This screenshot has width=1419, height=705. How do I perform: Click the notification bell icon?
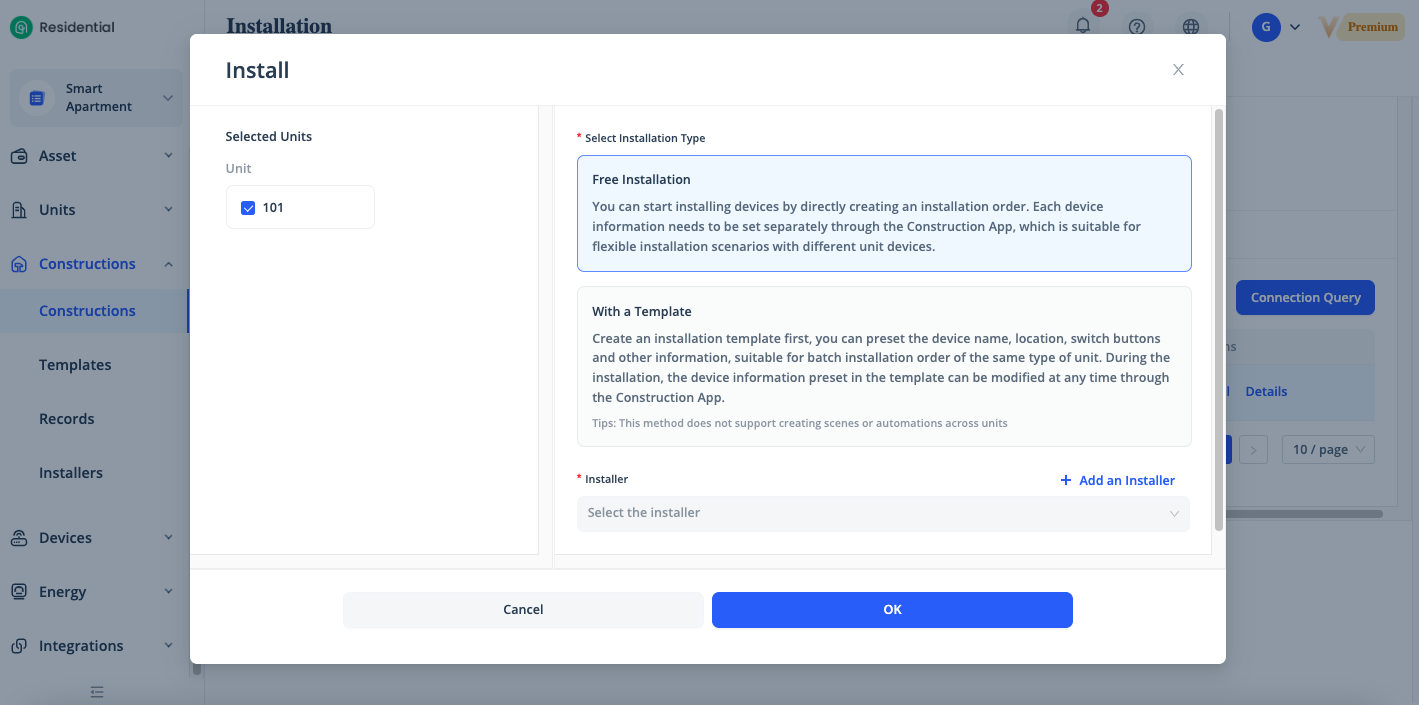coord(1083,27)
